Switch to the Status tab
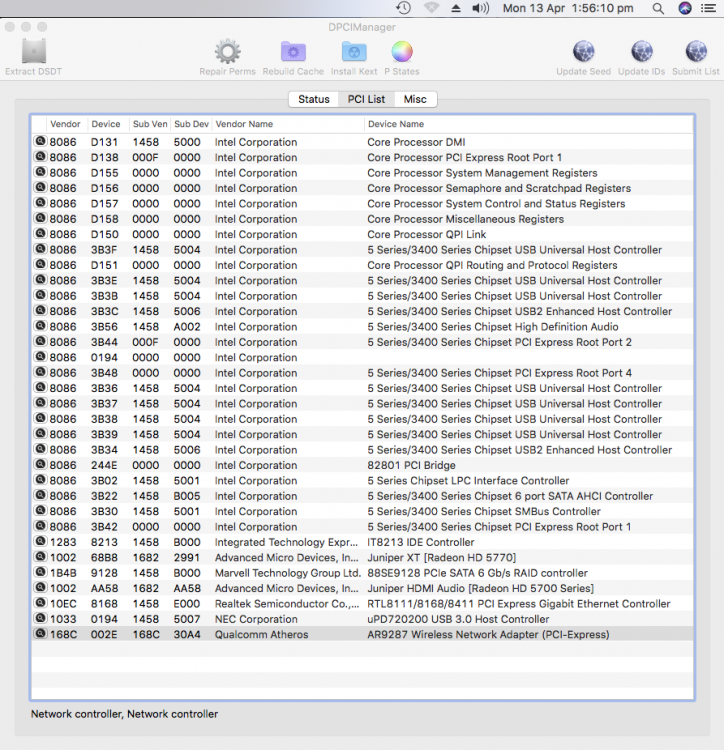This screenshot has width=724, height=750. click(x=314, y=99)
